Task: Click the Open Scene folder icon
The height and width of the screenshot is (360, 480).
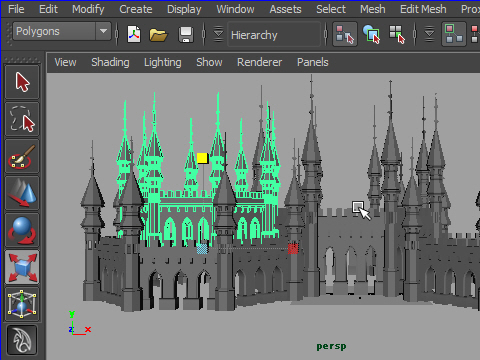Action: click(158, 34)
